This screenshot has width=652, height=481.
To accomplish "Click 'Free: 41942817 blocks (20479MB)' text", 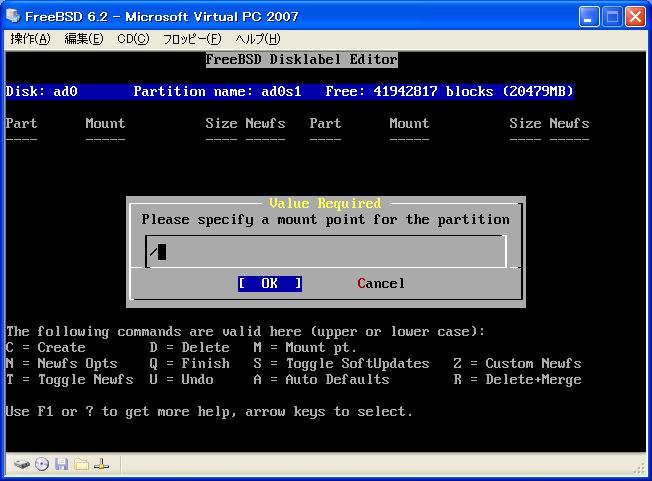I will click(x=449, y=91).
